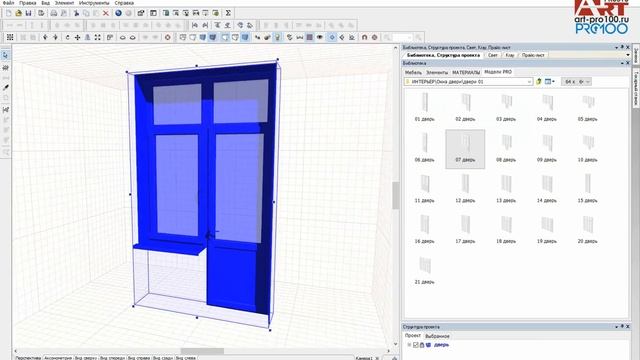Image resolution: width=640 pixels, height=360 pixels.
Task: Open the panel tabs overflow arrow
Action: click(x=628, y=55)
